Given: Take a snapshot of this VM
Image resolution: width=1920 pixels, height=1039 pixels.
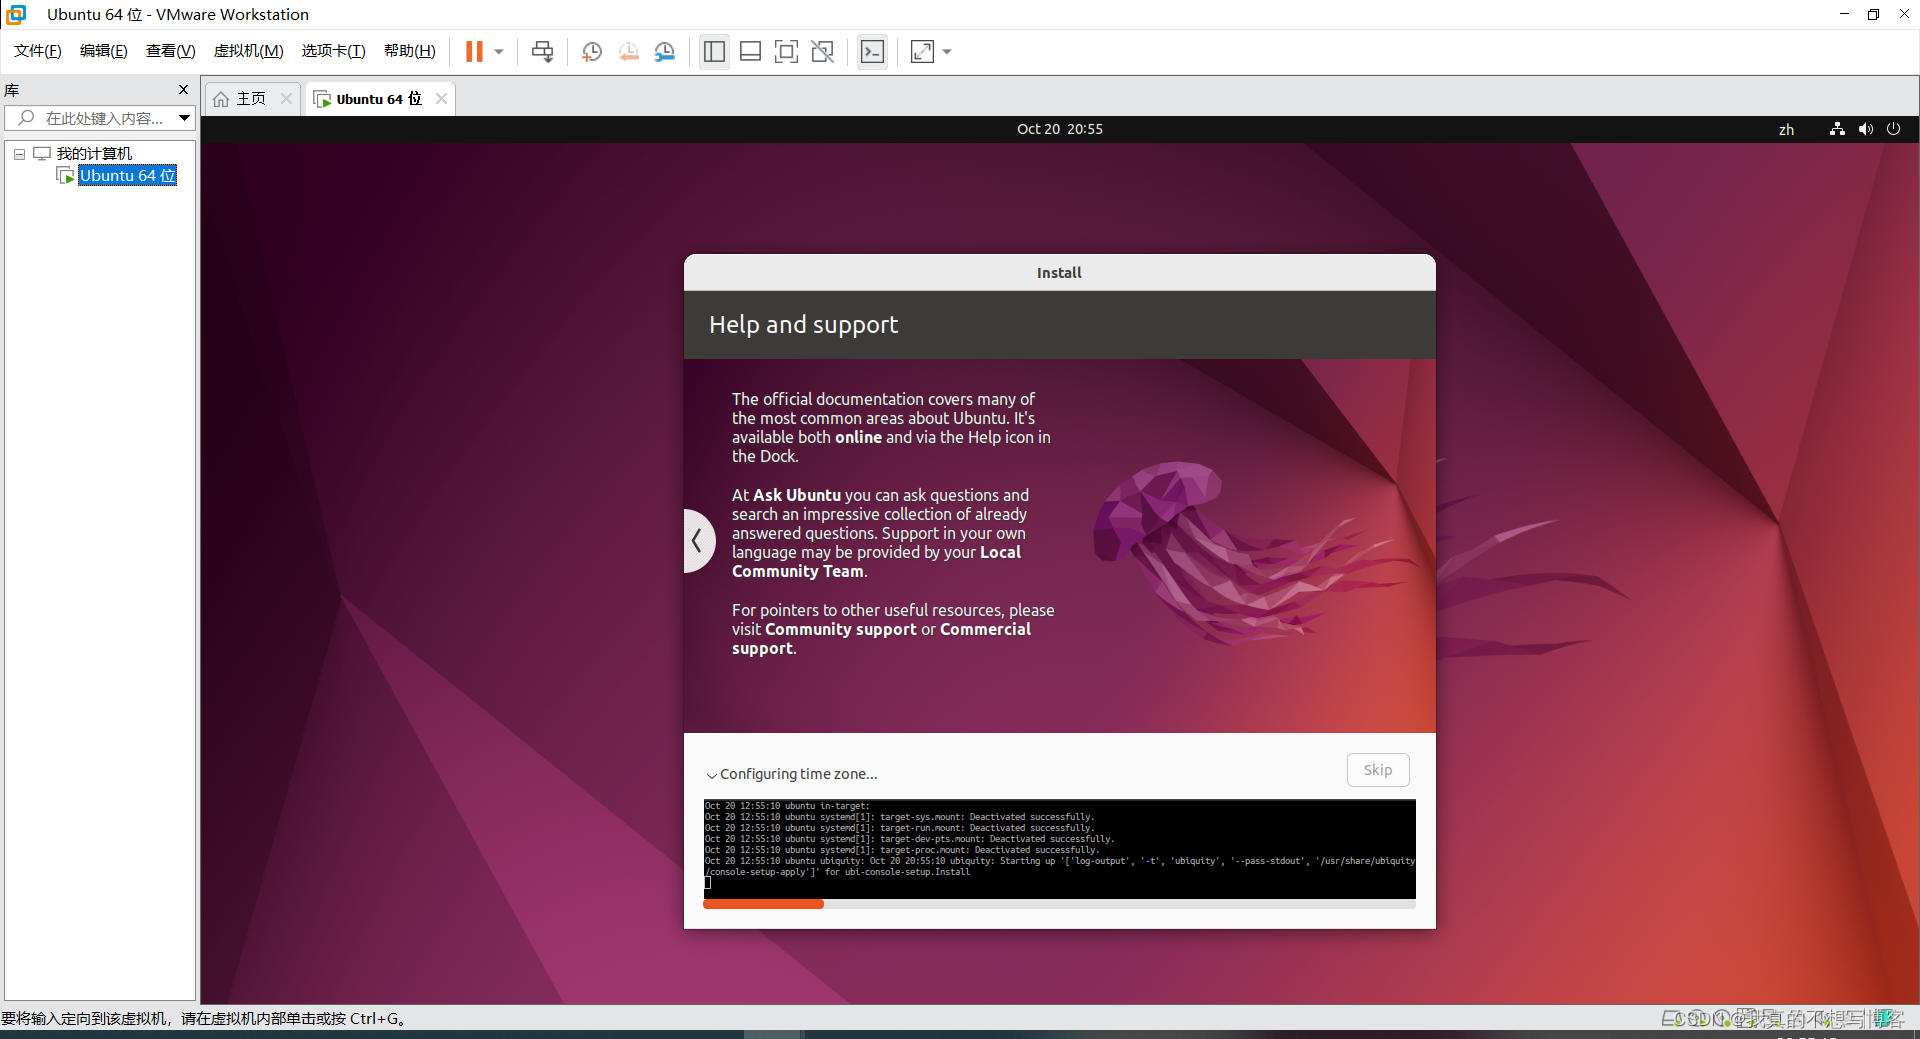Looking at the screenshot, I should (592, 52).
